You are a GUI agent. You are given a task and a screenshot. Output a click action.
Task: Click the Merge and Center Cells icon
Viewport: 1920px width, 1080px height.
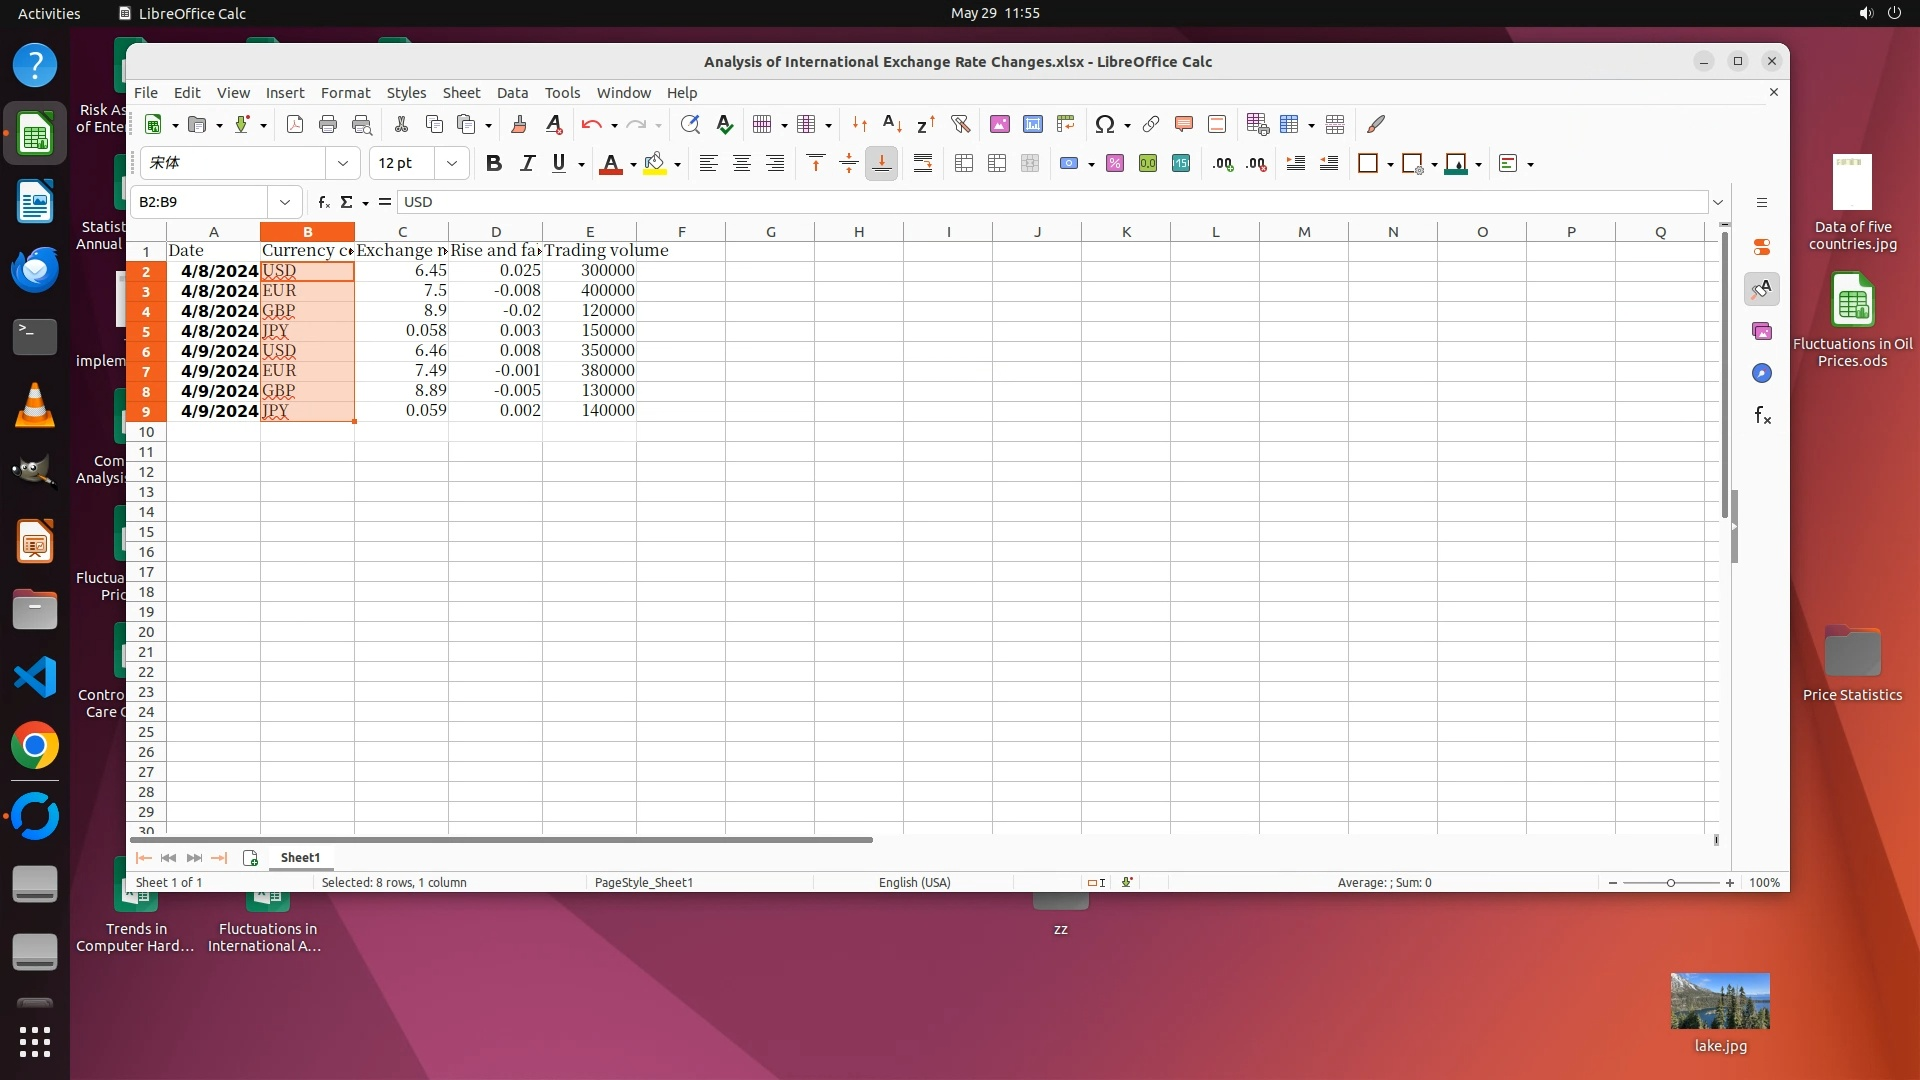[x=964, y=164]
